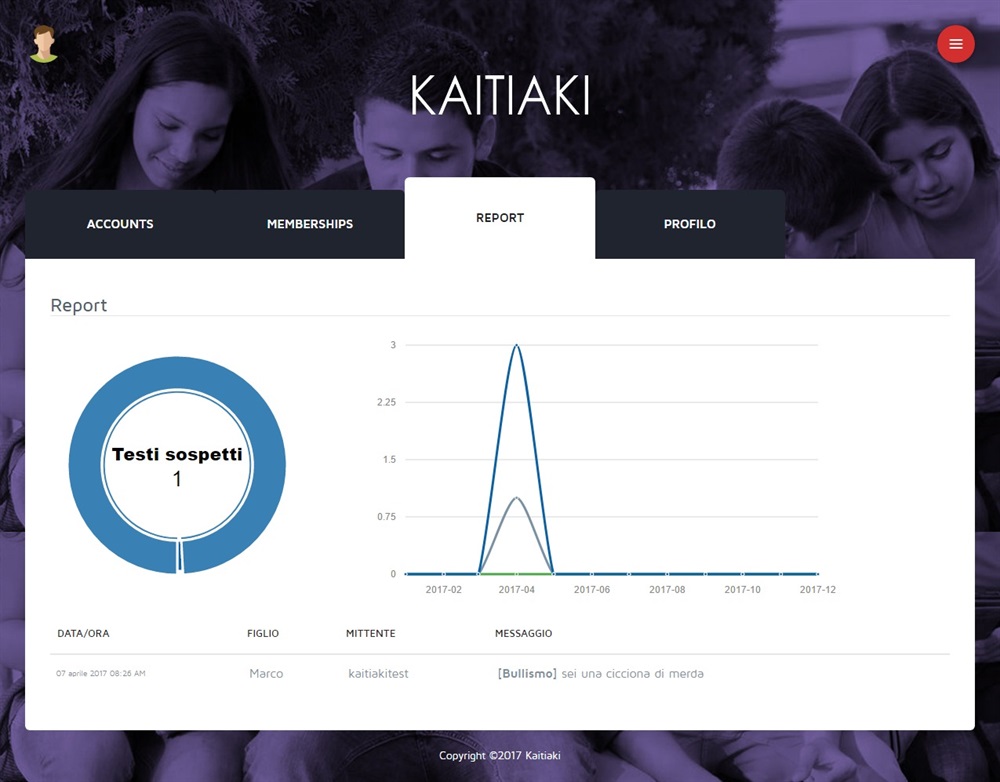Switch to the Accounts tab
The width and height of the screenshot is (1000, 782).
(120, 224)
